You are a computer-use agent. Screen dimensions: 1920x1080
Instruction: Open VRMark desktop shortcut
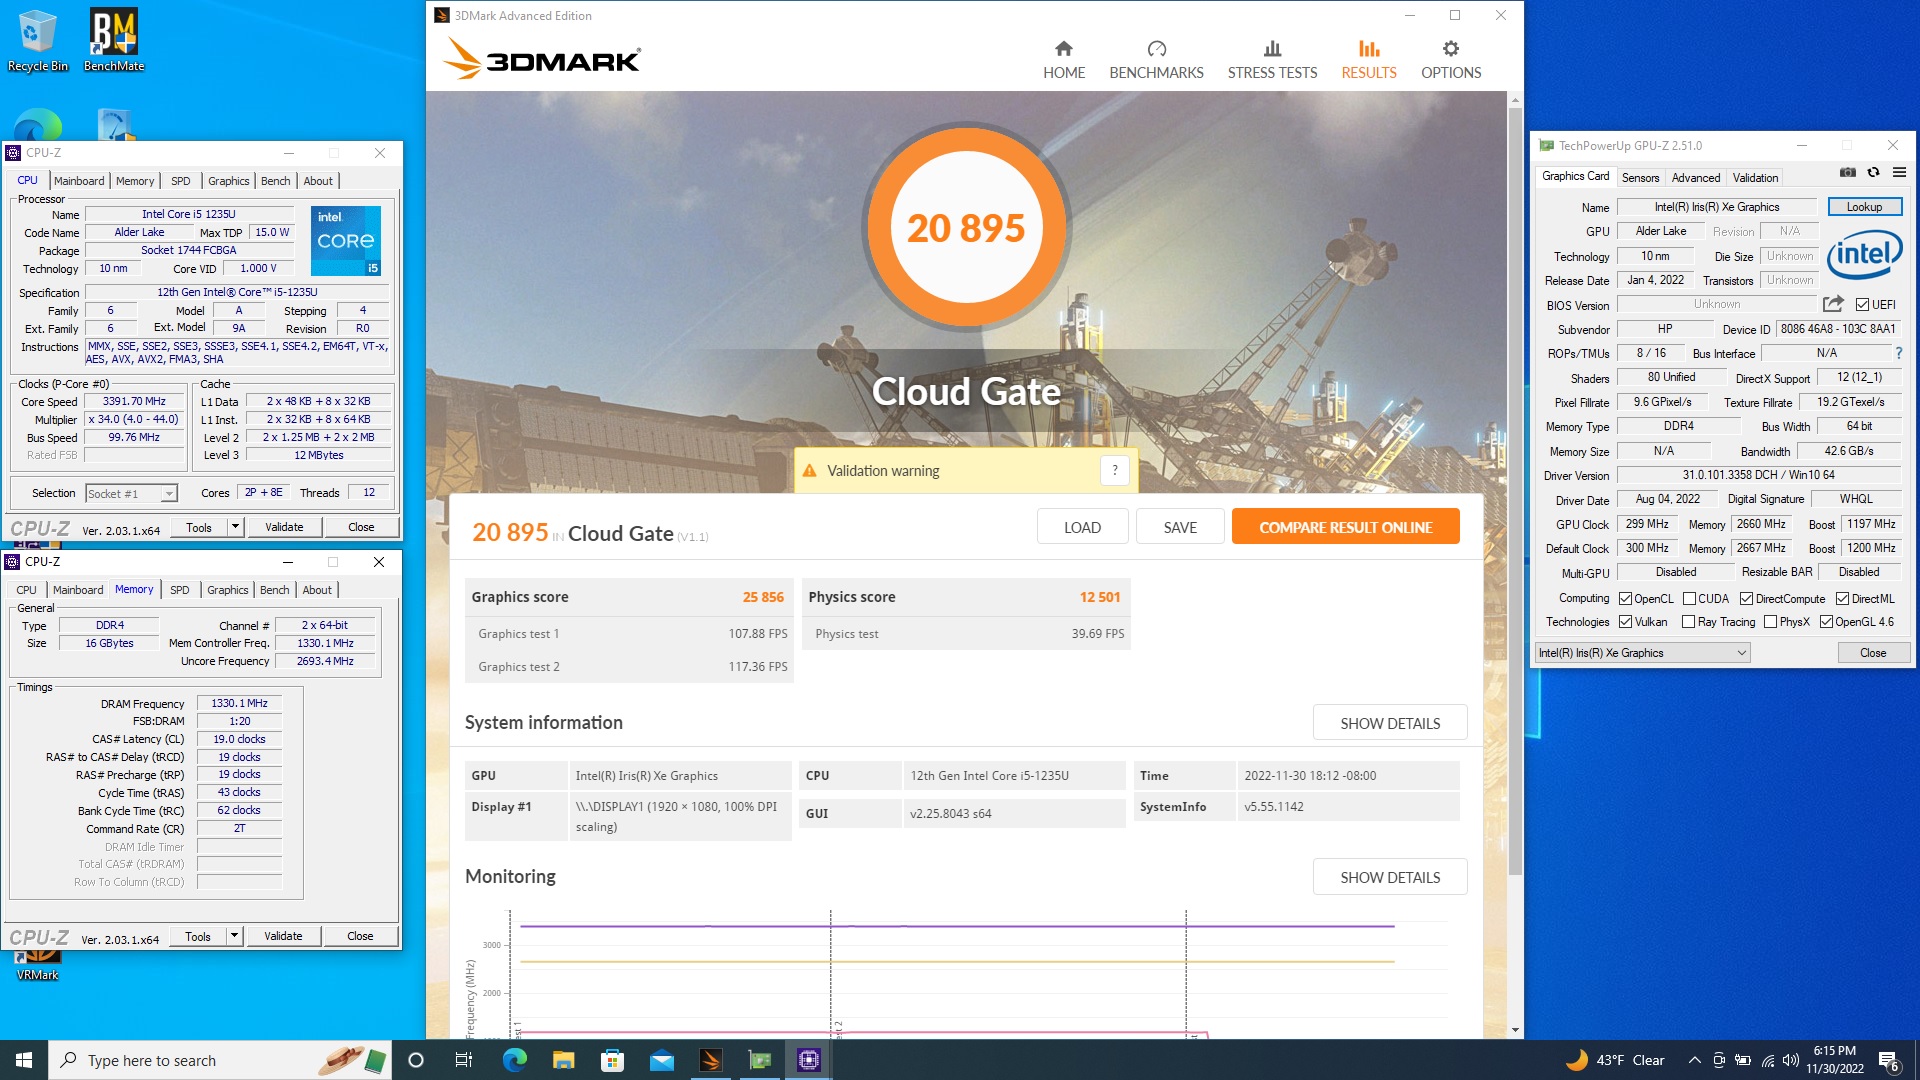pos(38,966)
